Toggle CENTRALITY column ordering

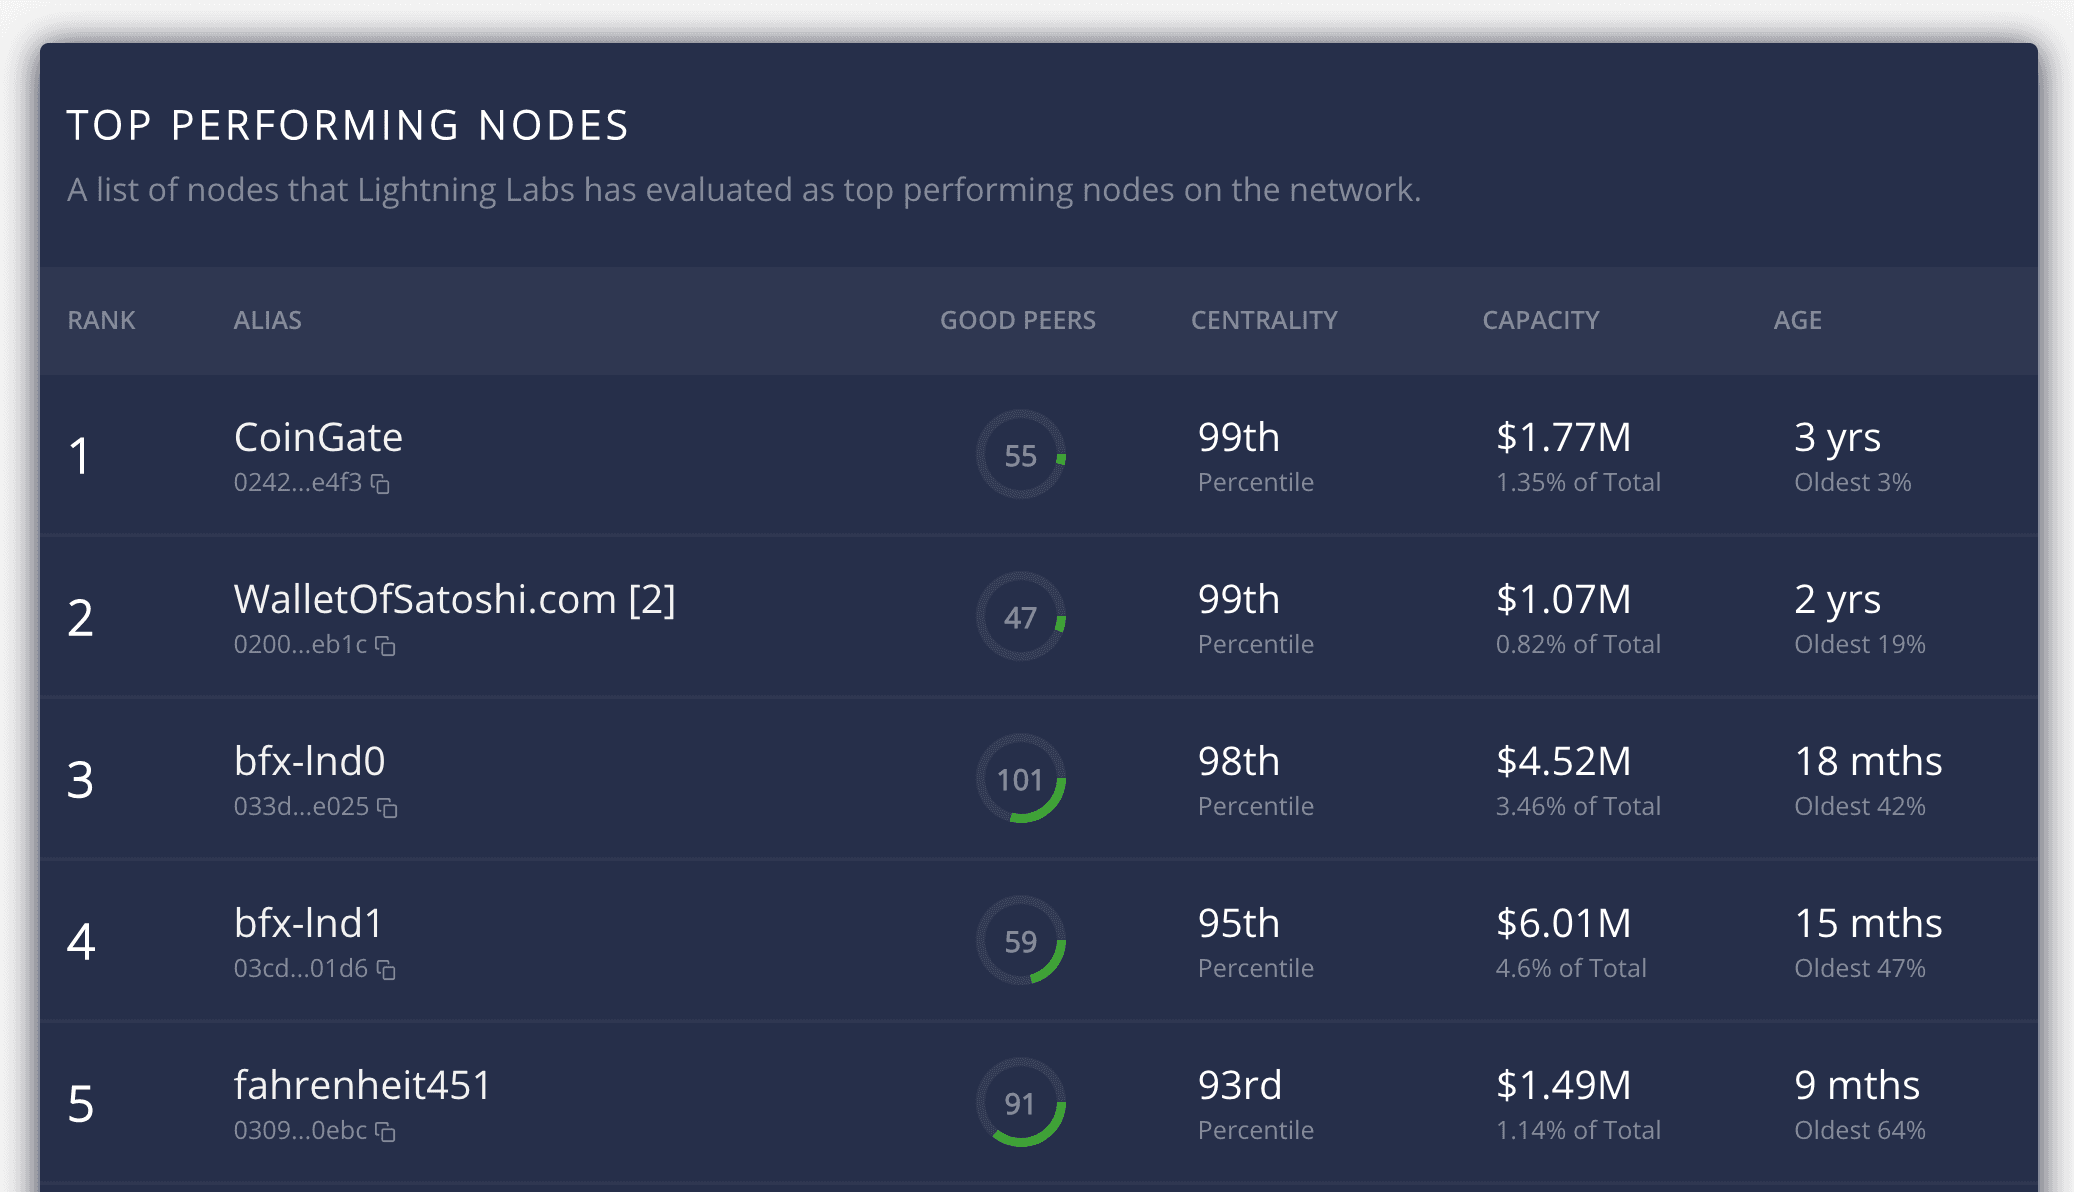[x=1264, y=320]
